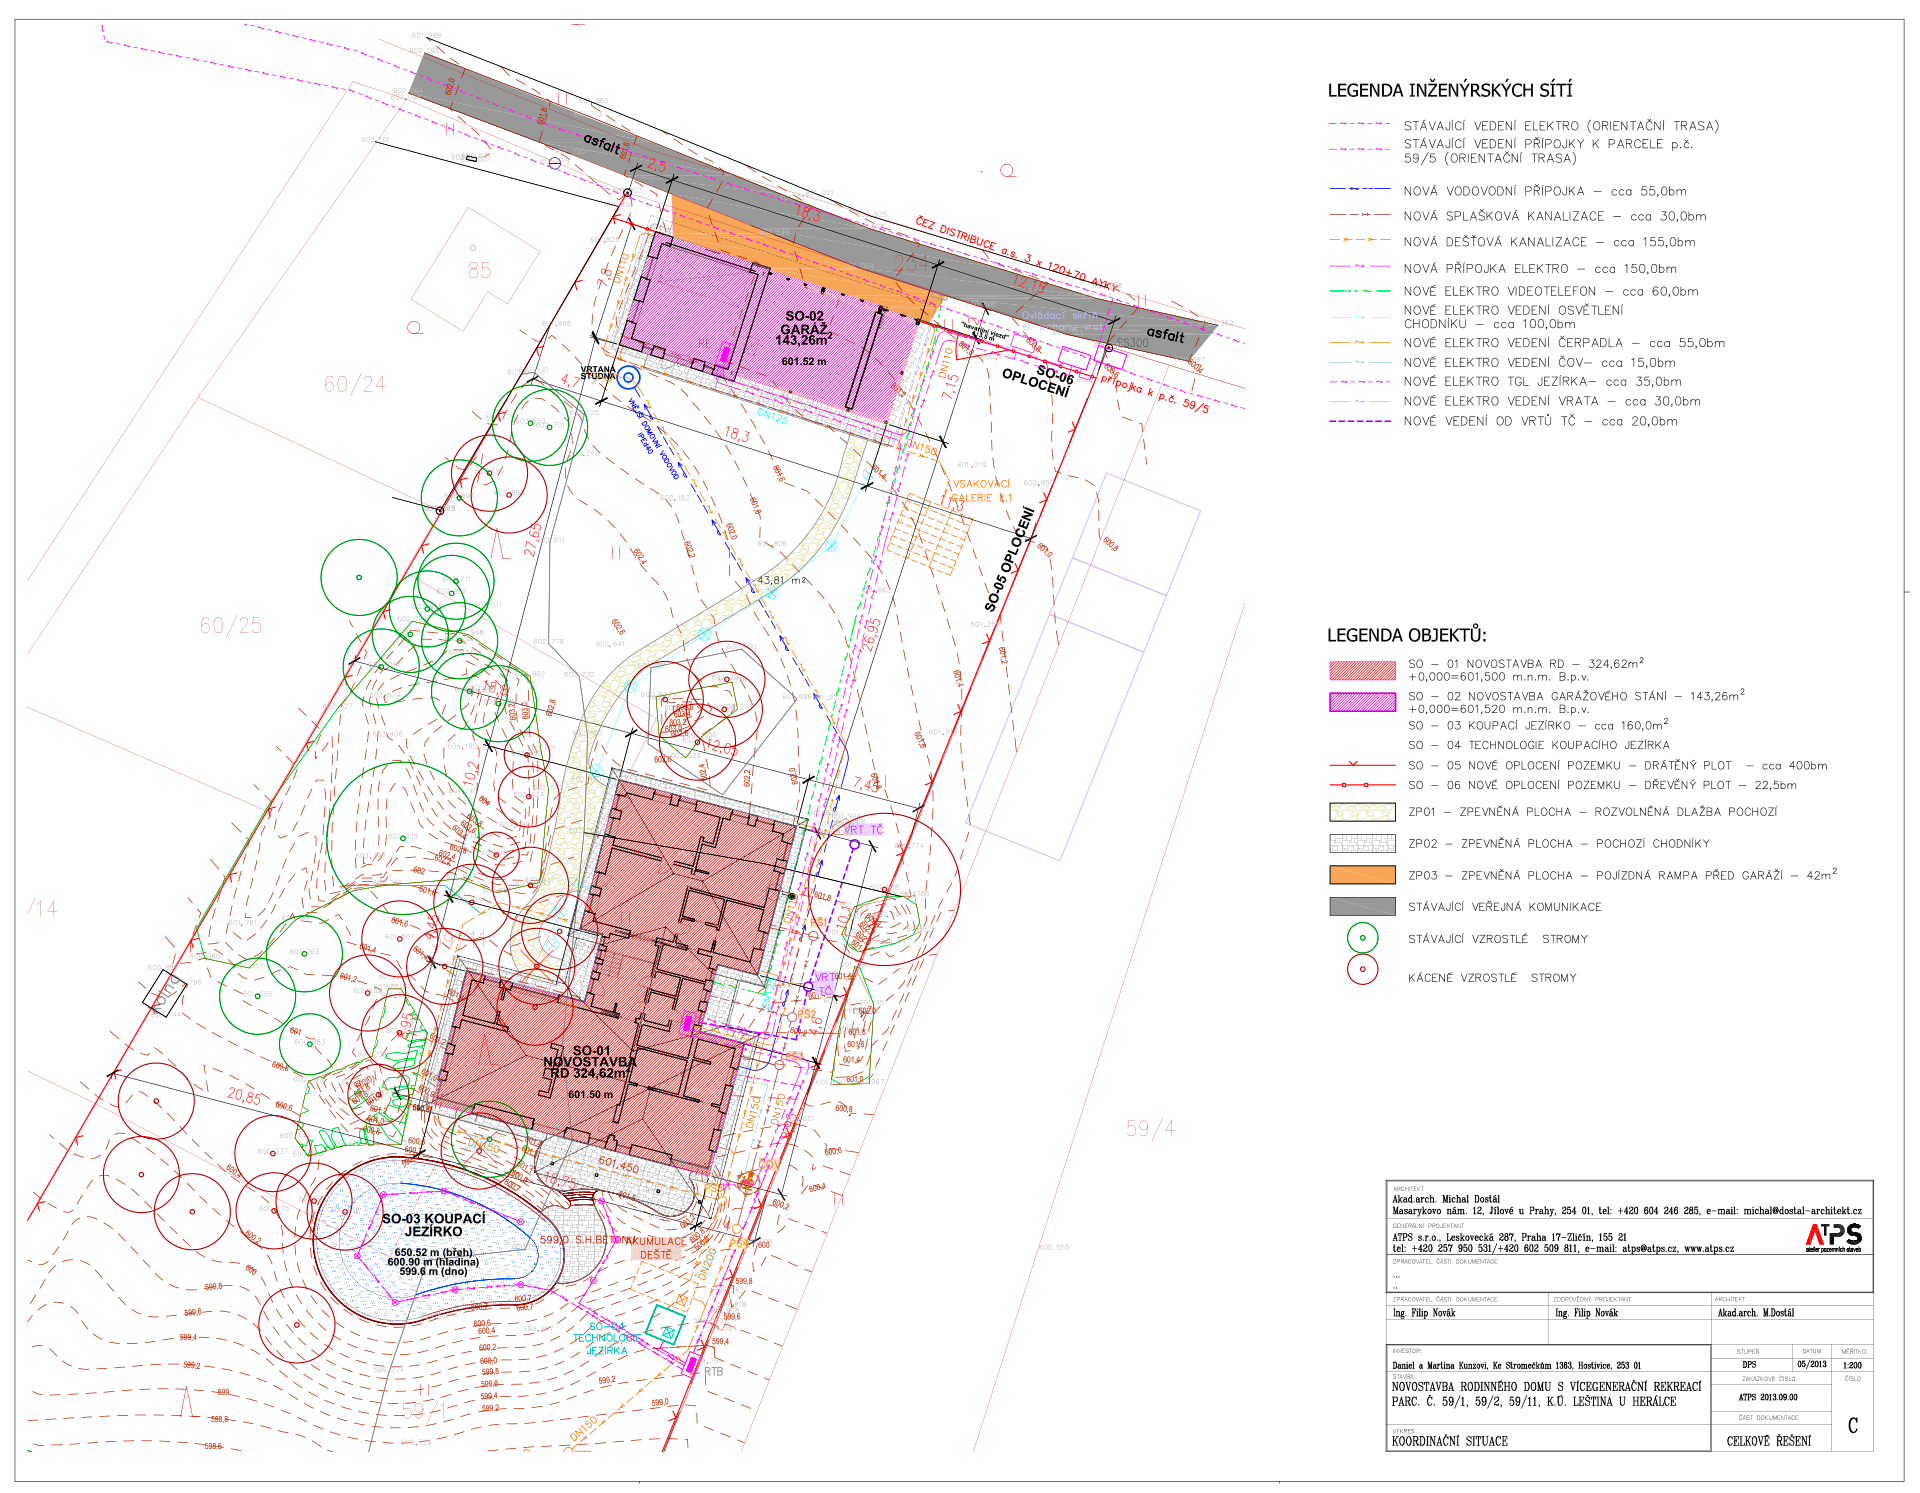Click the red felled tree legend symbol
Viewport: 1920px width, 1493px height.
click(x=1362, y=969)
